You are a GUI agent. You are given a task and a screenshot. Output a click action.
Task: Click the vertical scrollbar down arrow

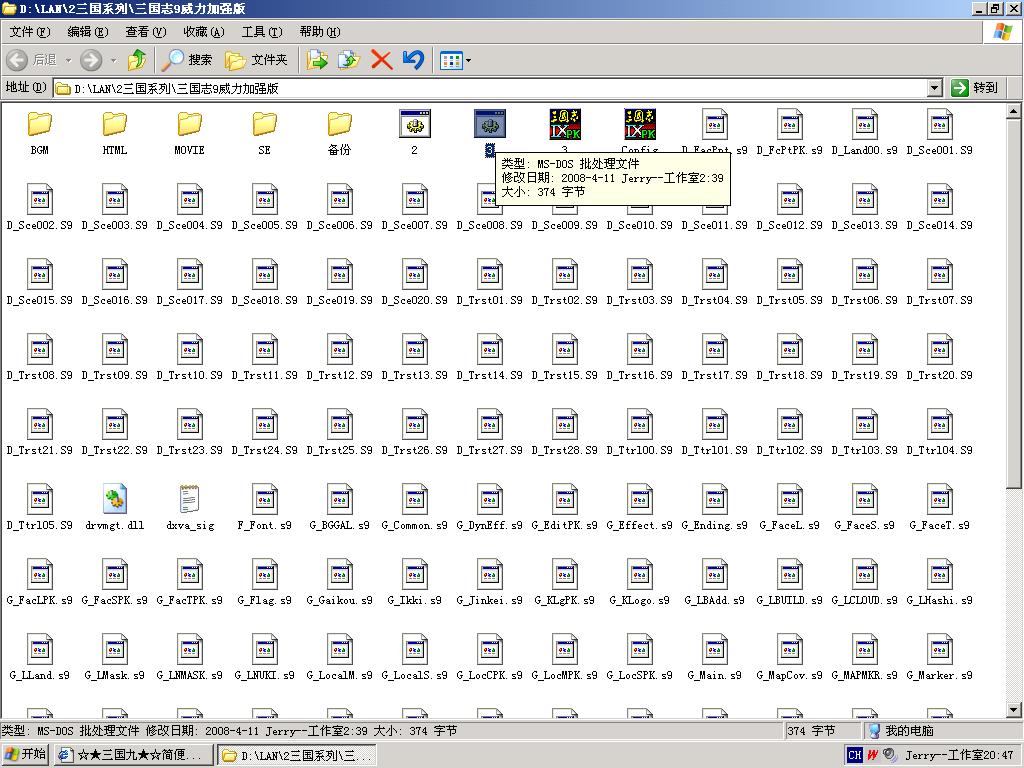(1014, 711)
